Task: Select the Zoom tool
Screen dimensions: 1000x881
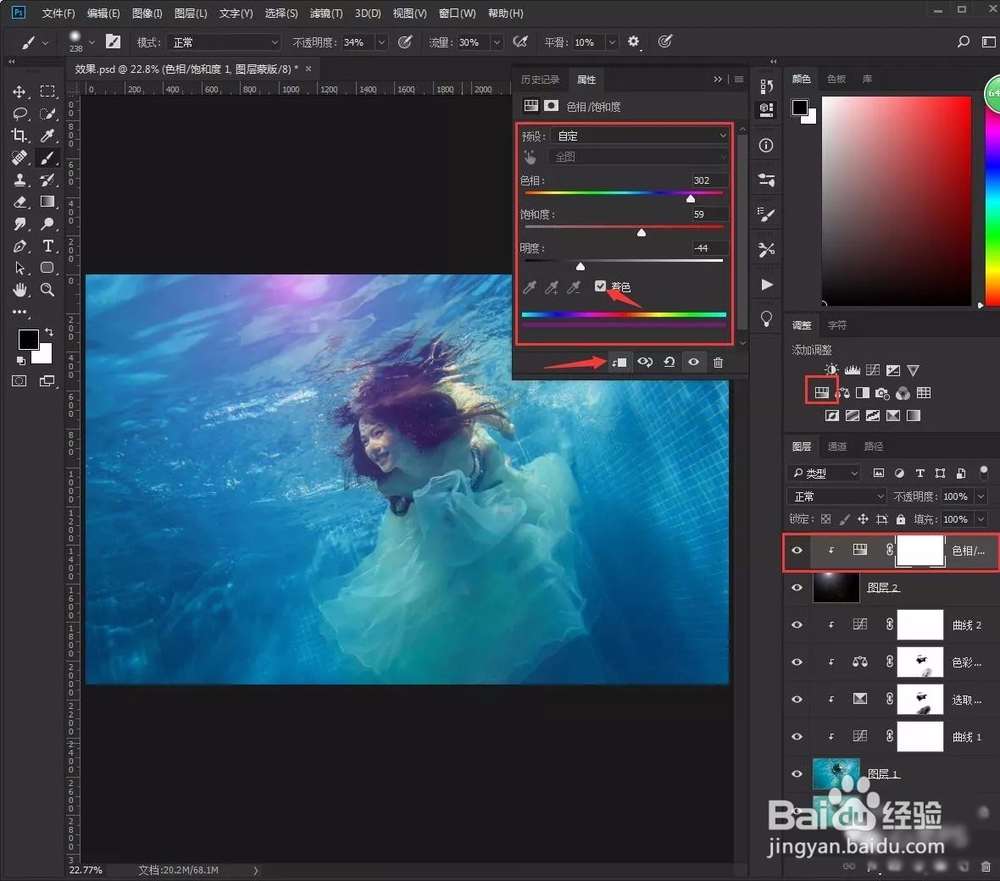Action: (47, 290)
